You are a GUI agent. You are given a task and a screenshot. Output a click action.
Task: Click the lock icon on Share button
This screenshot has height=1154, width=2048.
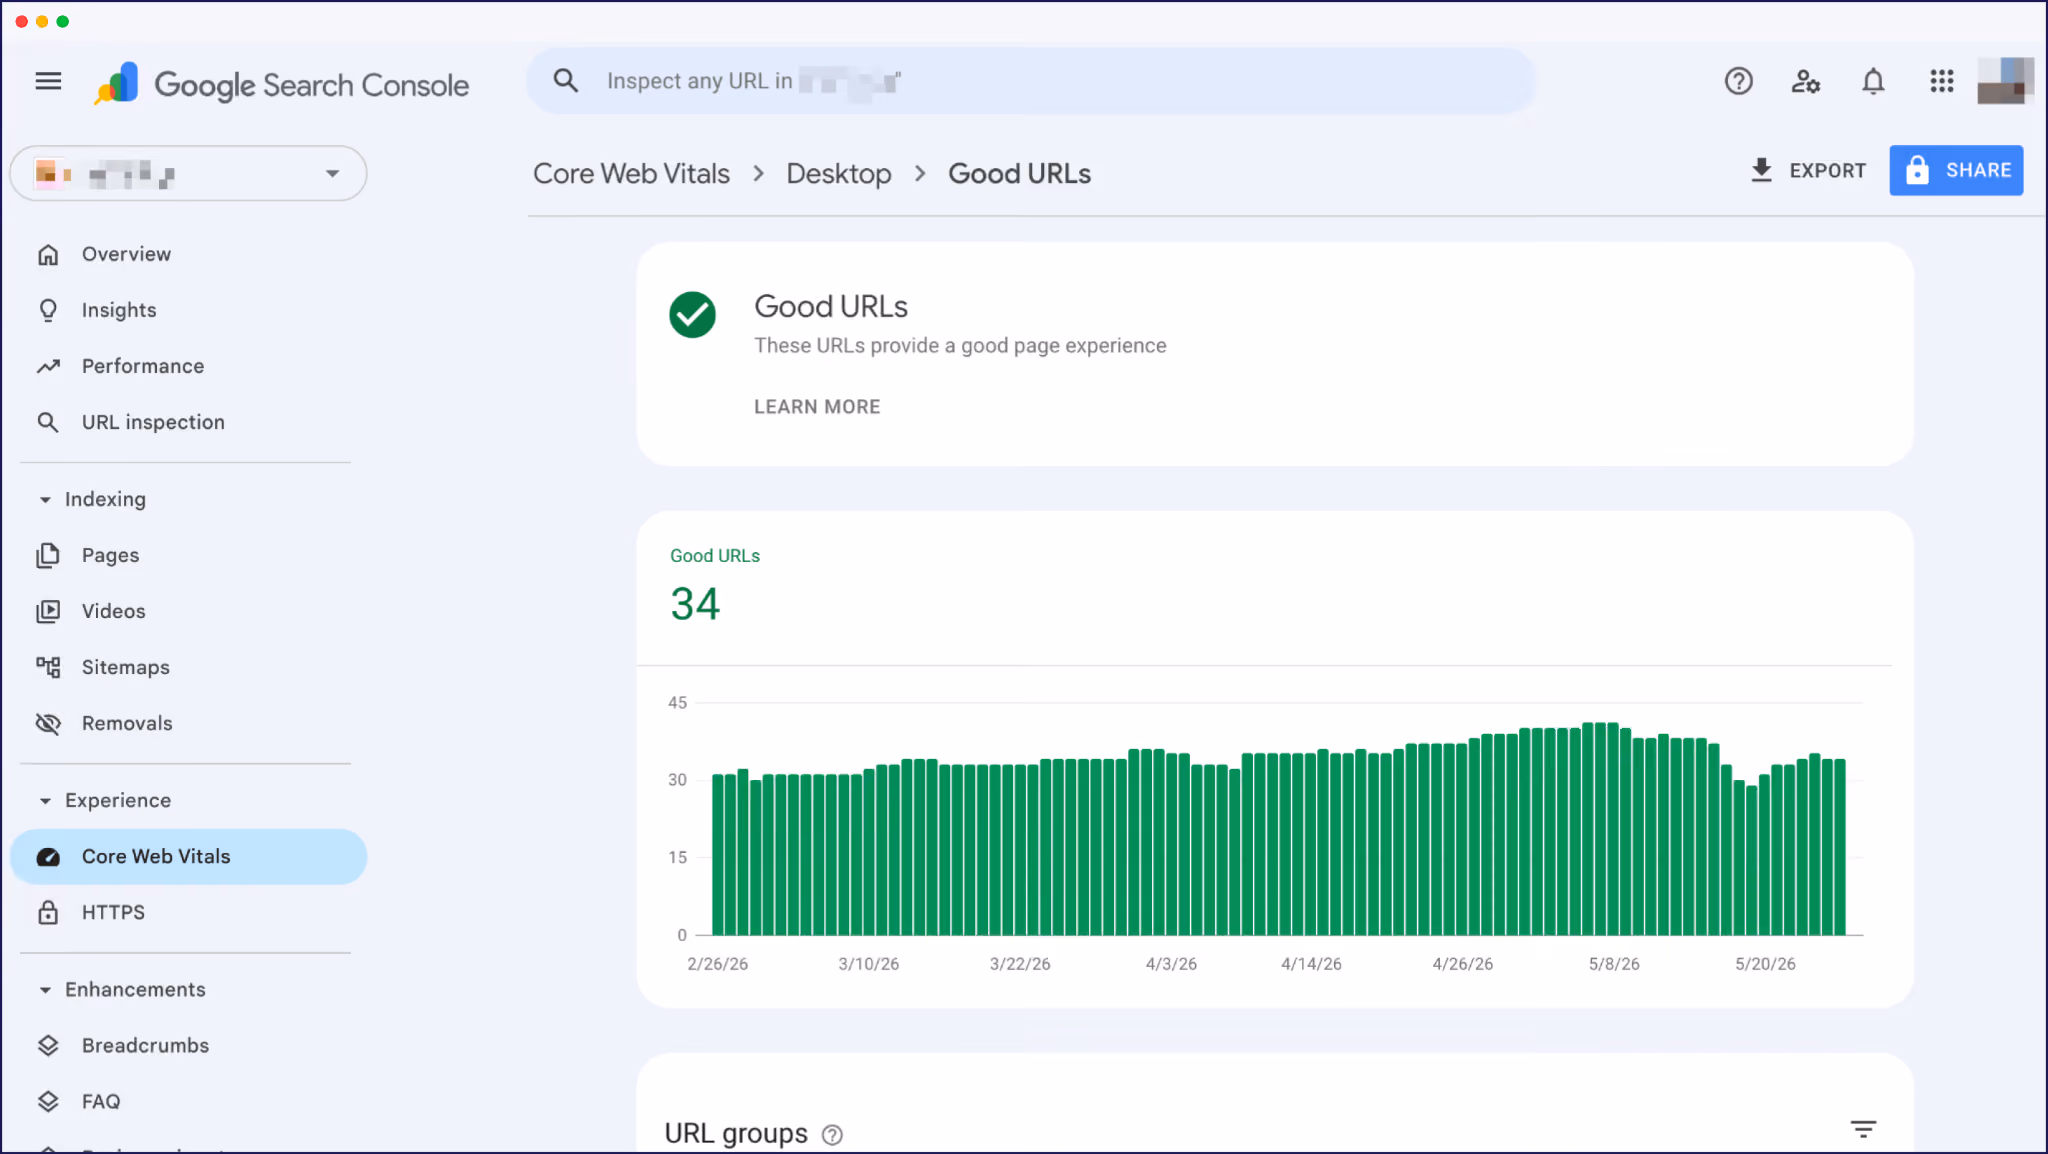[x=1917, y=170]
